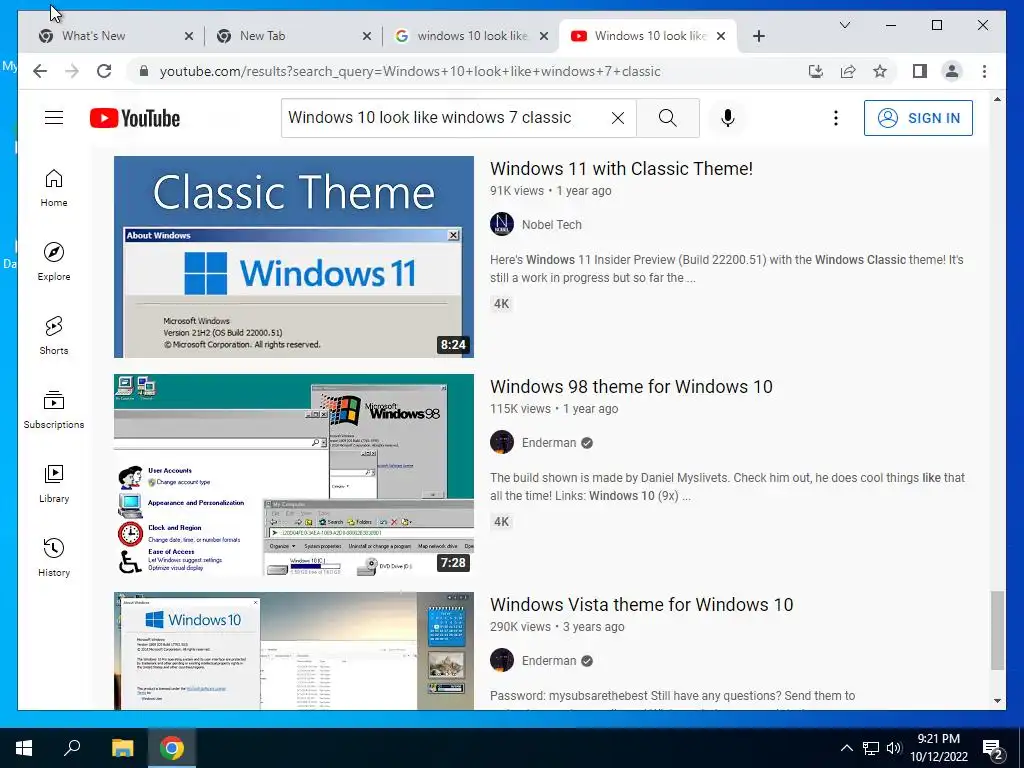Image resolution: width=1024 pixels, height=768 pixels.
Task: Open Windows taskbar search
Action: click(x=72, y=748)
